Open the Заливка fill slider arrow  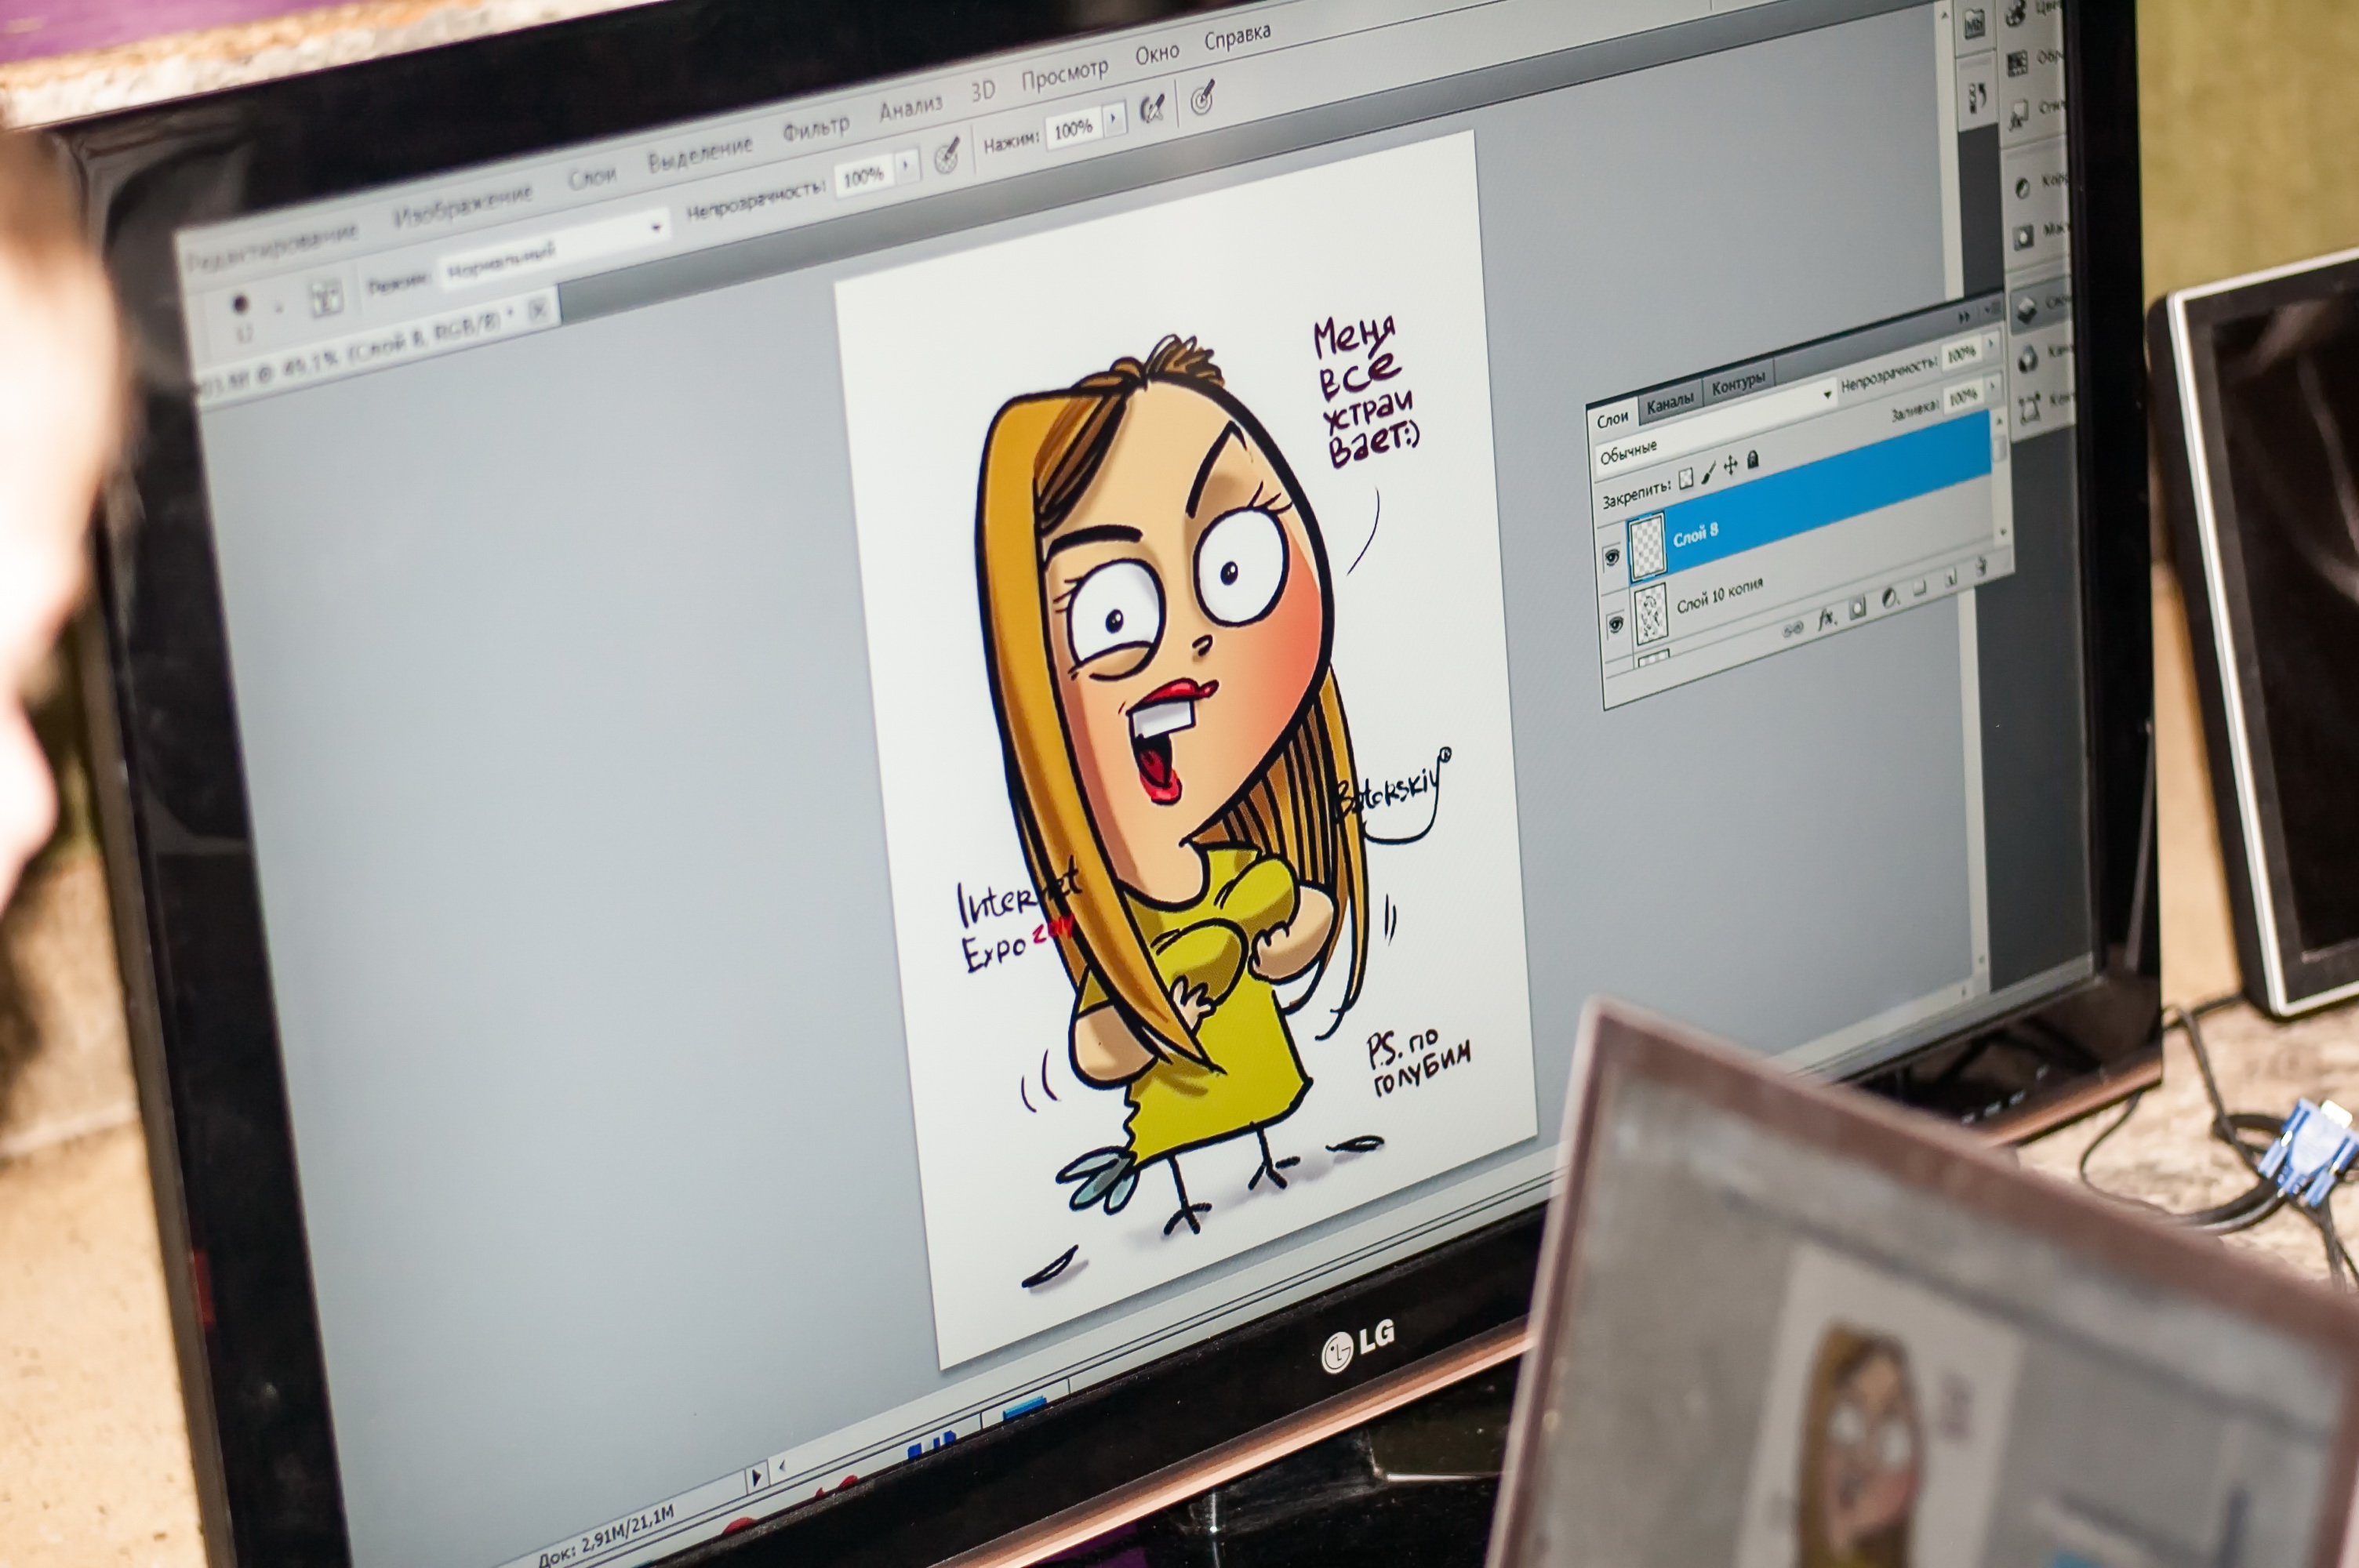pyautogui.click(x=1994, y=387)
